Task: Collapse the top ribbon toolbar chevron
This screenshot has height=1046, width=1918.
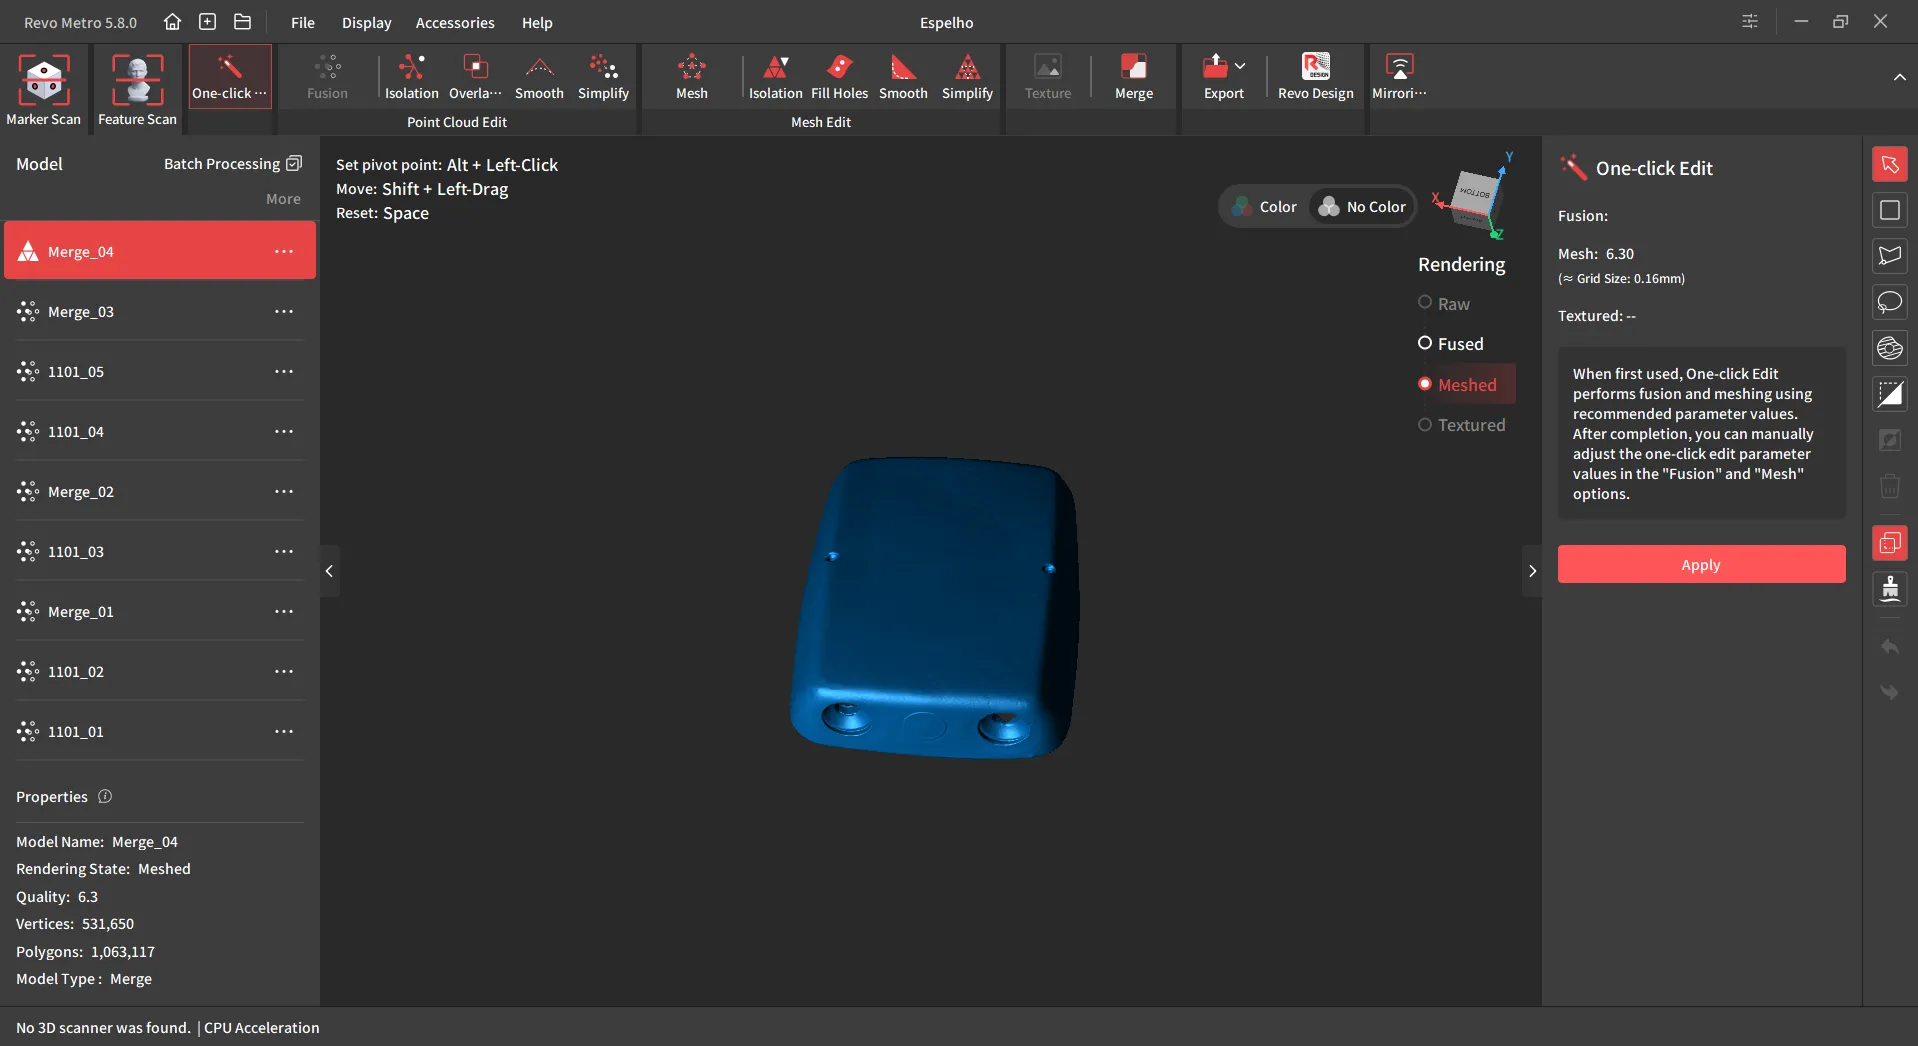Action: (x=1899, y=77)
